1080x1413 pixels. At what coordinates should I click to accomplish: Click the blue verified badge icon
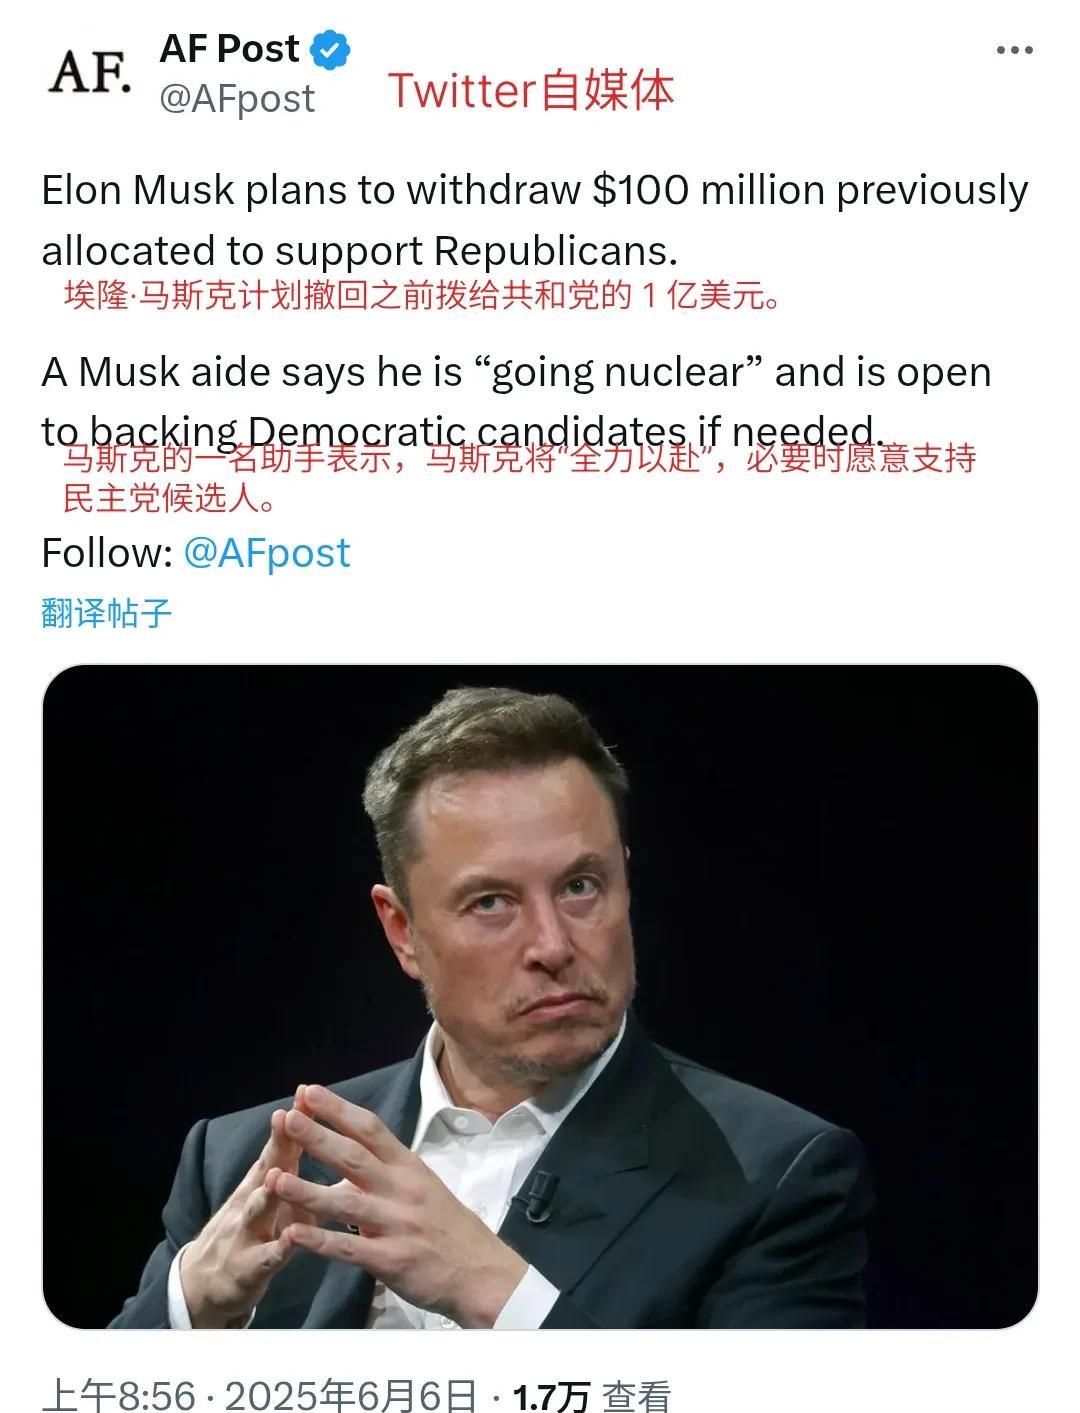pos(330,50)
